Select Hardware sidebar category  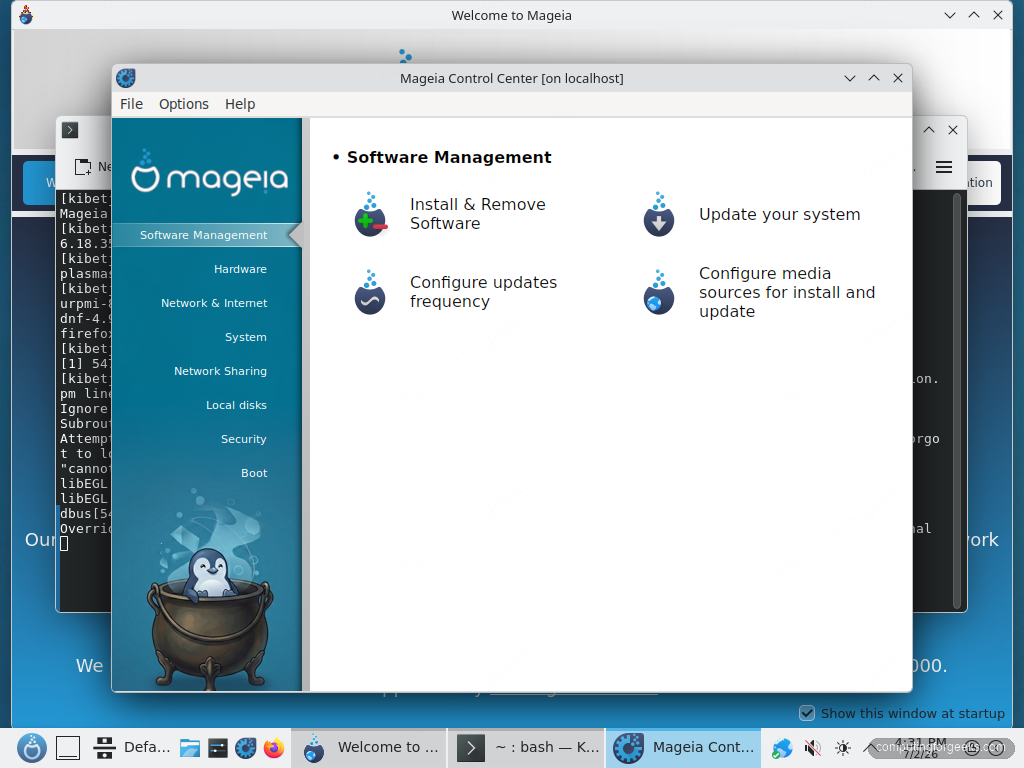tap(240, 269)
